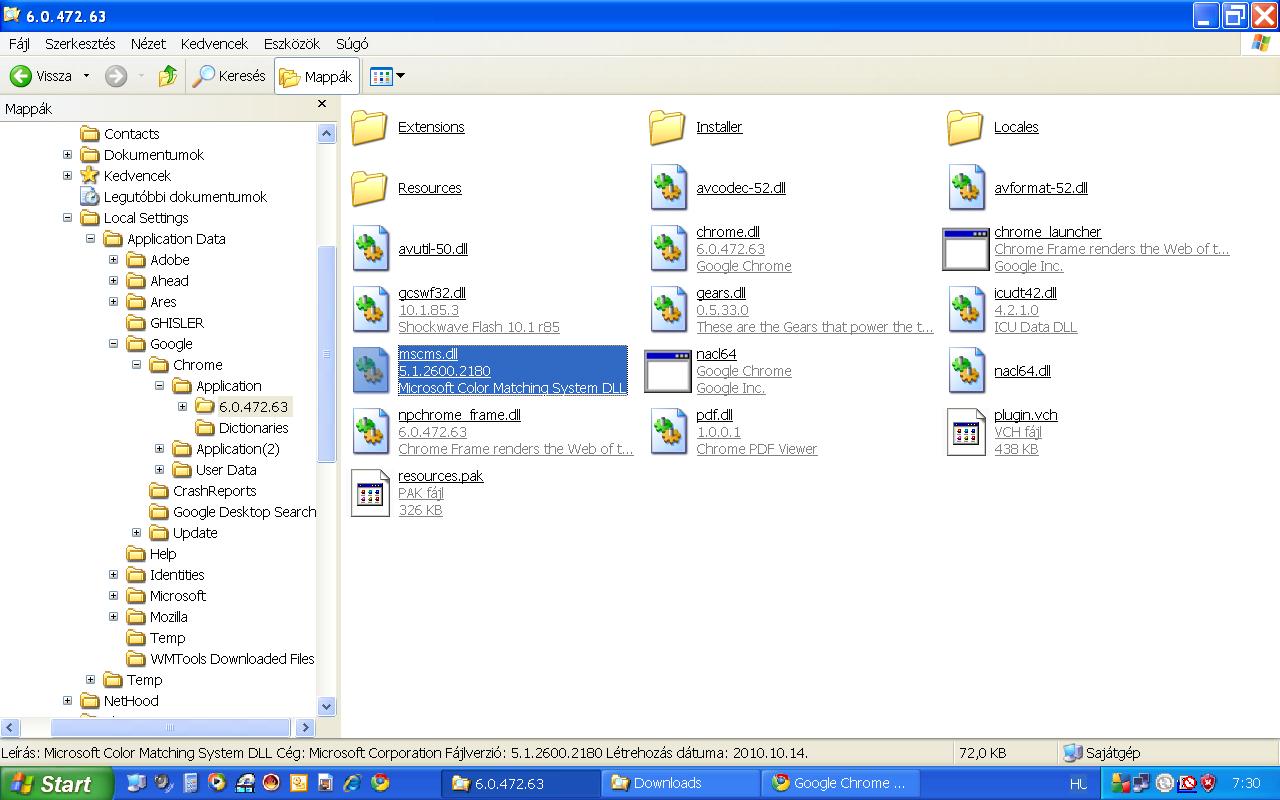Select the Extensions folder icon

[x=369, y=127]
